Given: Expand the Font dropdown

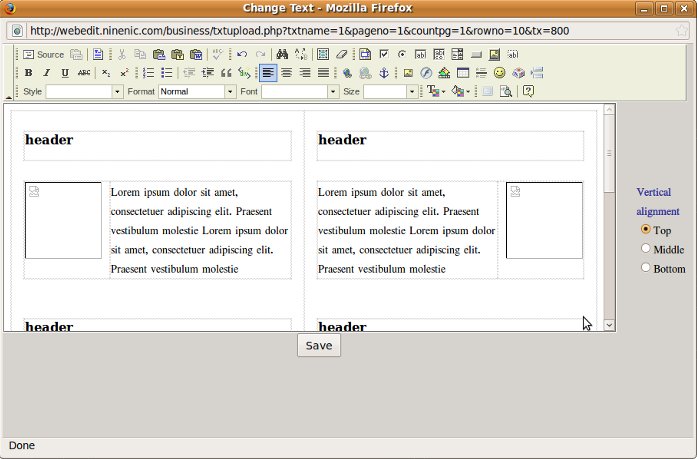Looking at the screenshot, I should [x=300, y=92].
